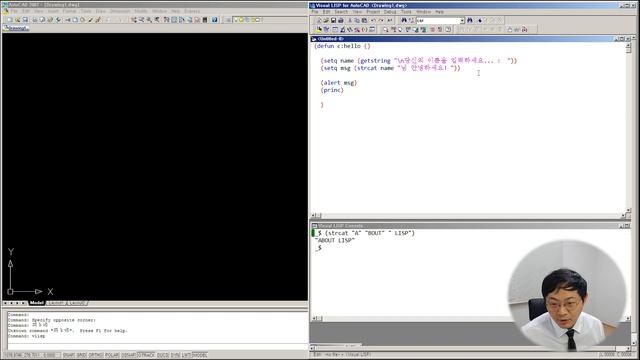Image resolution: width=640 pixels, height=360 pixels.
Task: Click Copy icon in Visual LISP toolbar
Action: click(357, 20)
